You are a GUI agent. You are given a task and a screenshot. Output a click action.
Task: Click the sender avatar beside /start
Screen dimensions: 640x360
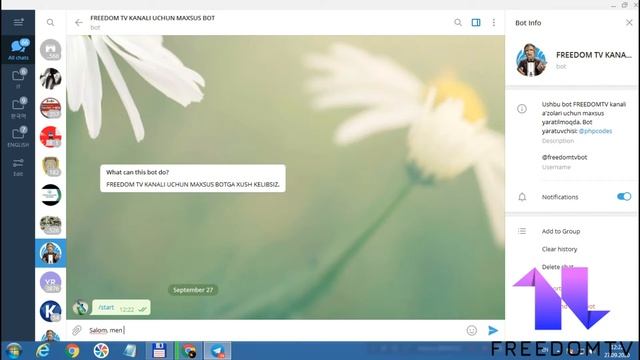[x=80, y=307]
